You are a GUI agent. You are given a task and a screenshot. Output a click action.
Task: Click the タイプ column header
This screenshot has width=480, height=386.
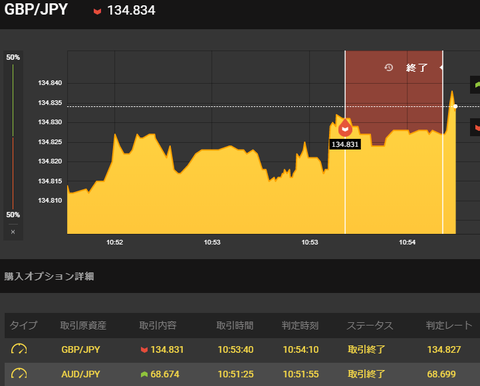[23, 325]
